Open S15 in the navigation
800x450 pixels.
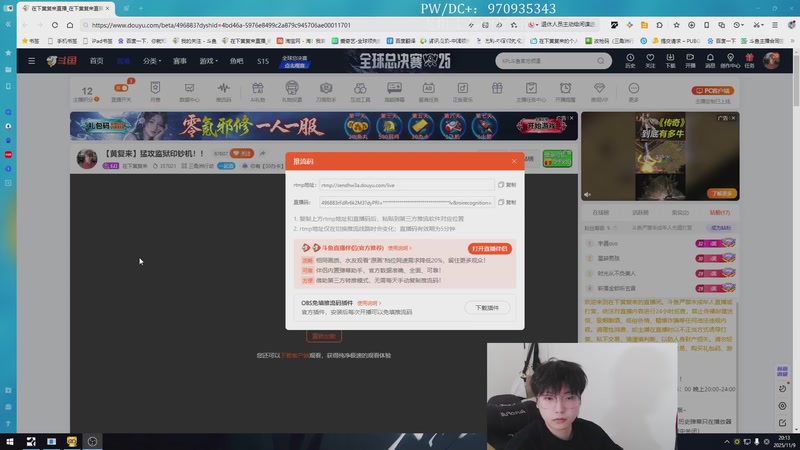click(263, 61)
